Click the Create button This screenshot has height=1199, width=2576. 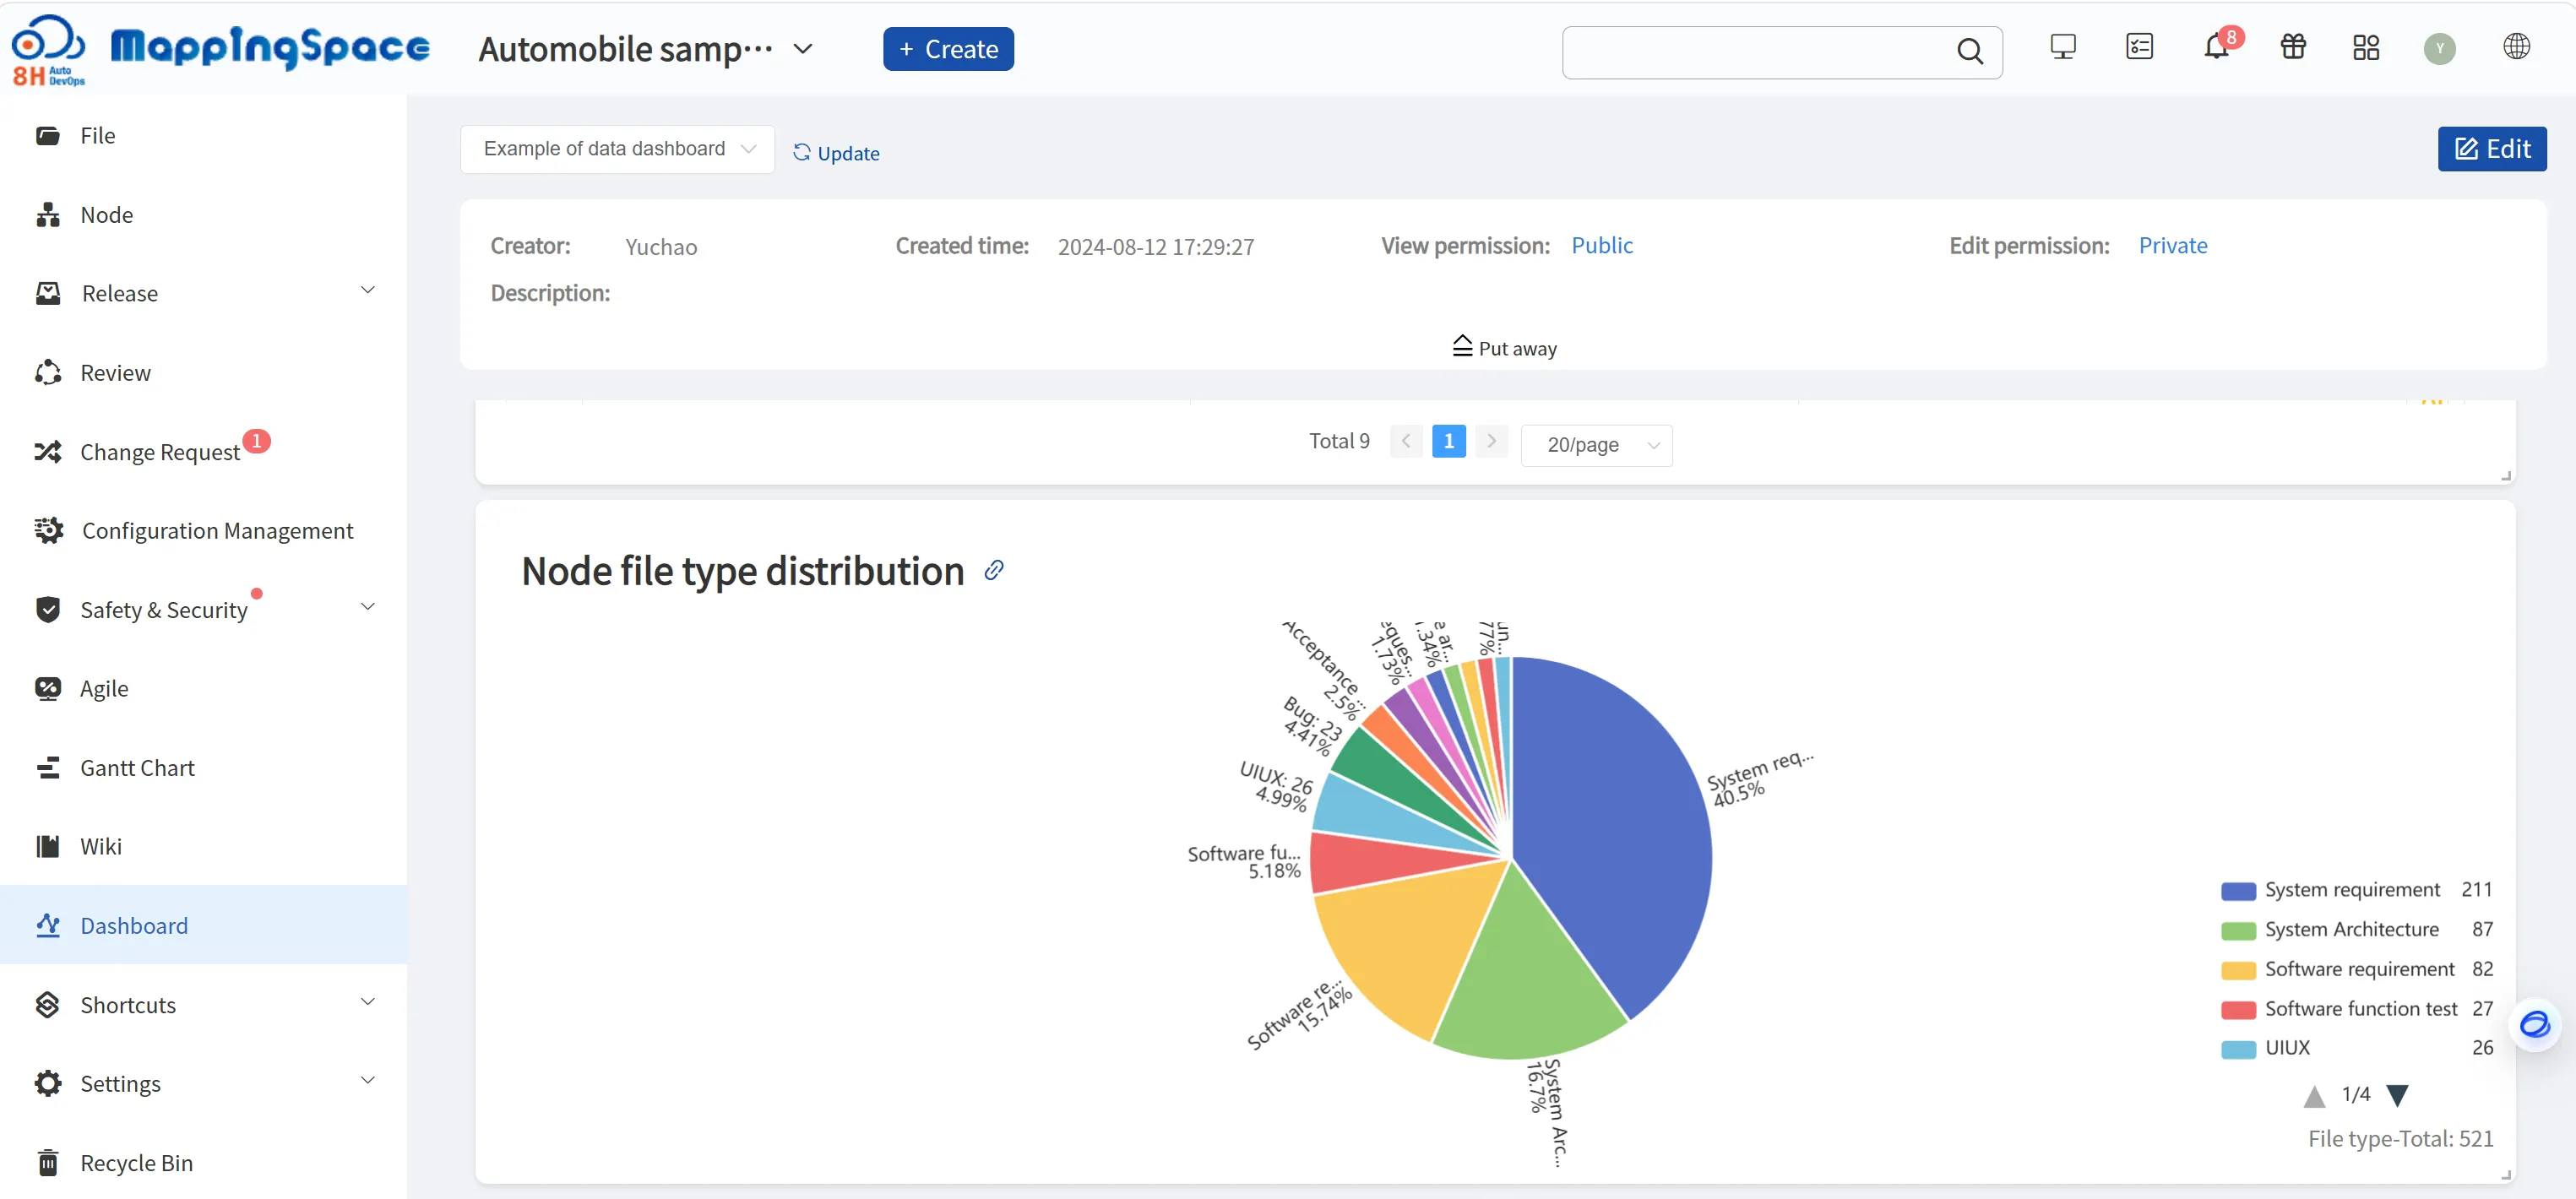point(947,49)
